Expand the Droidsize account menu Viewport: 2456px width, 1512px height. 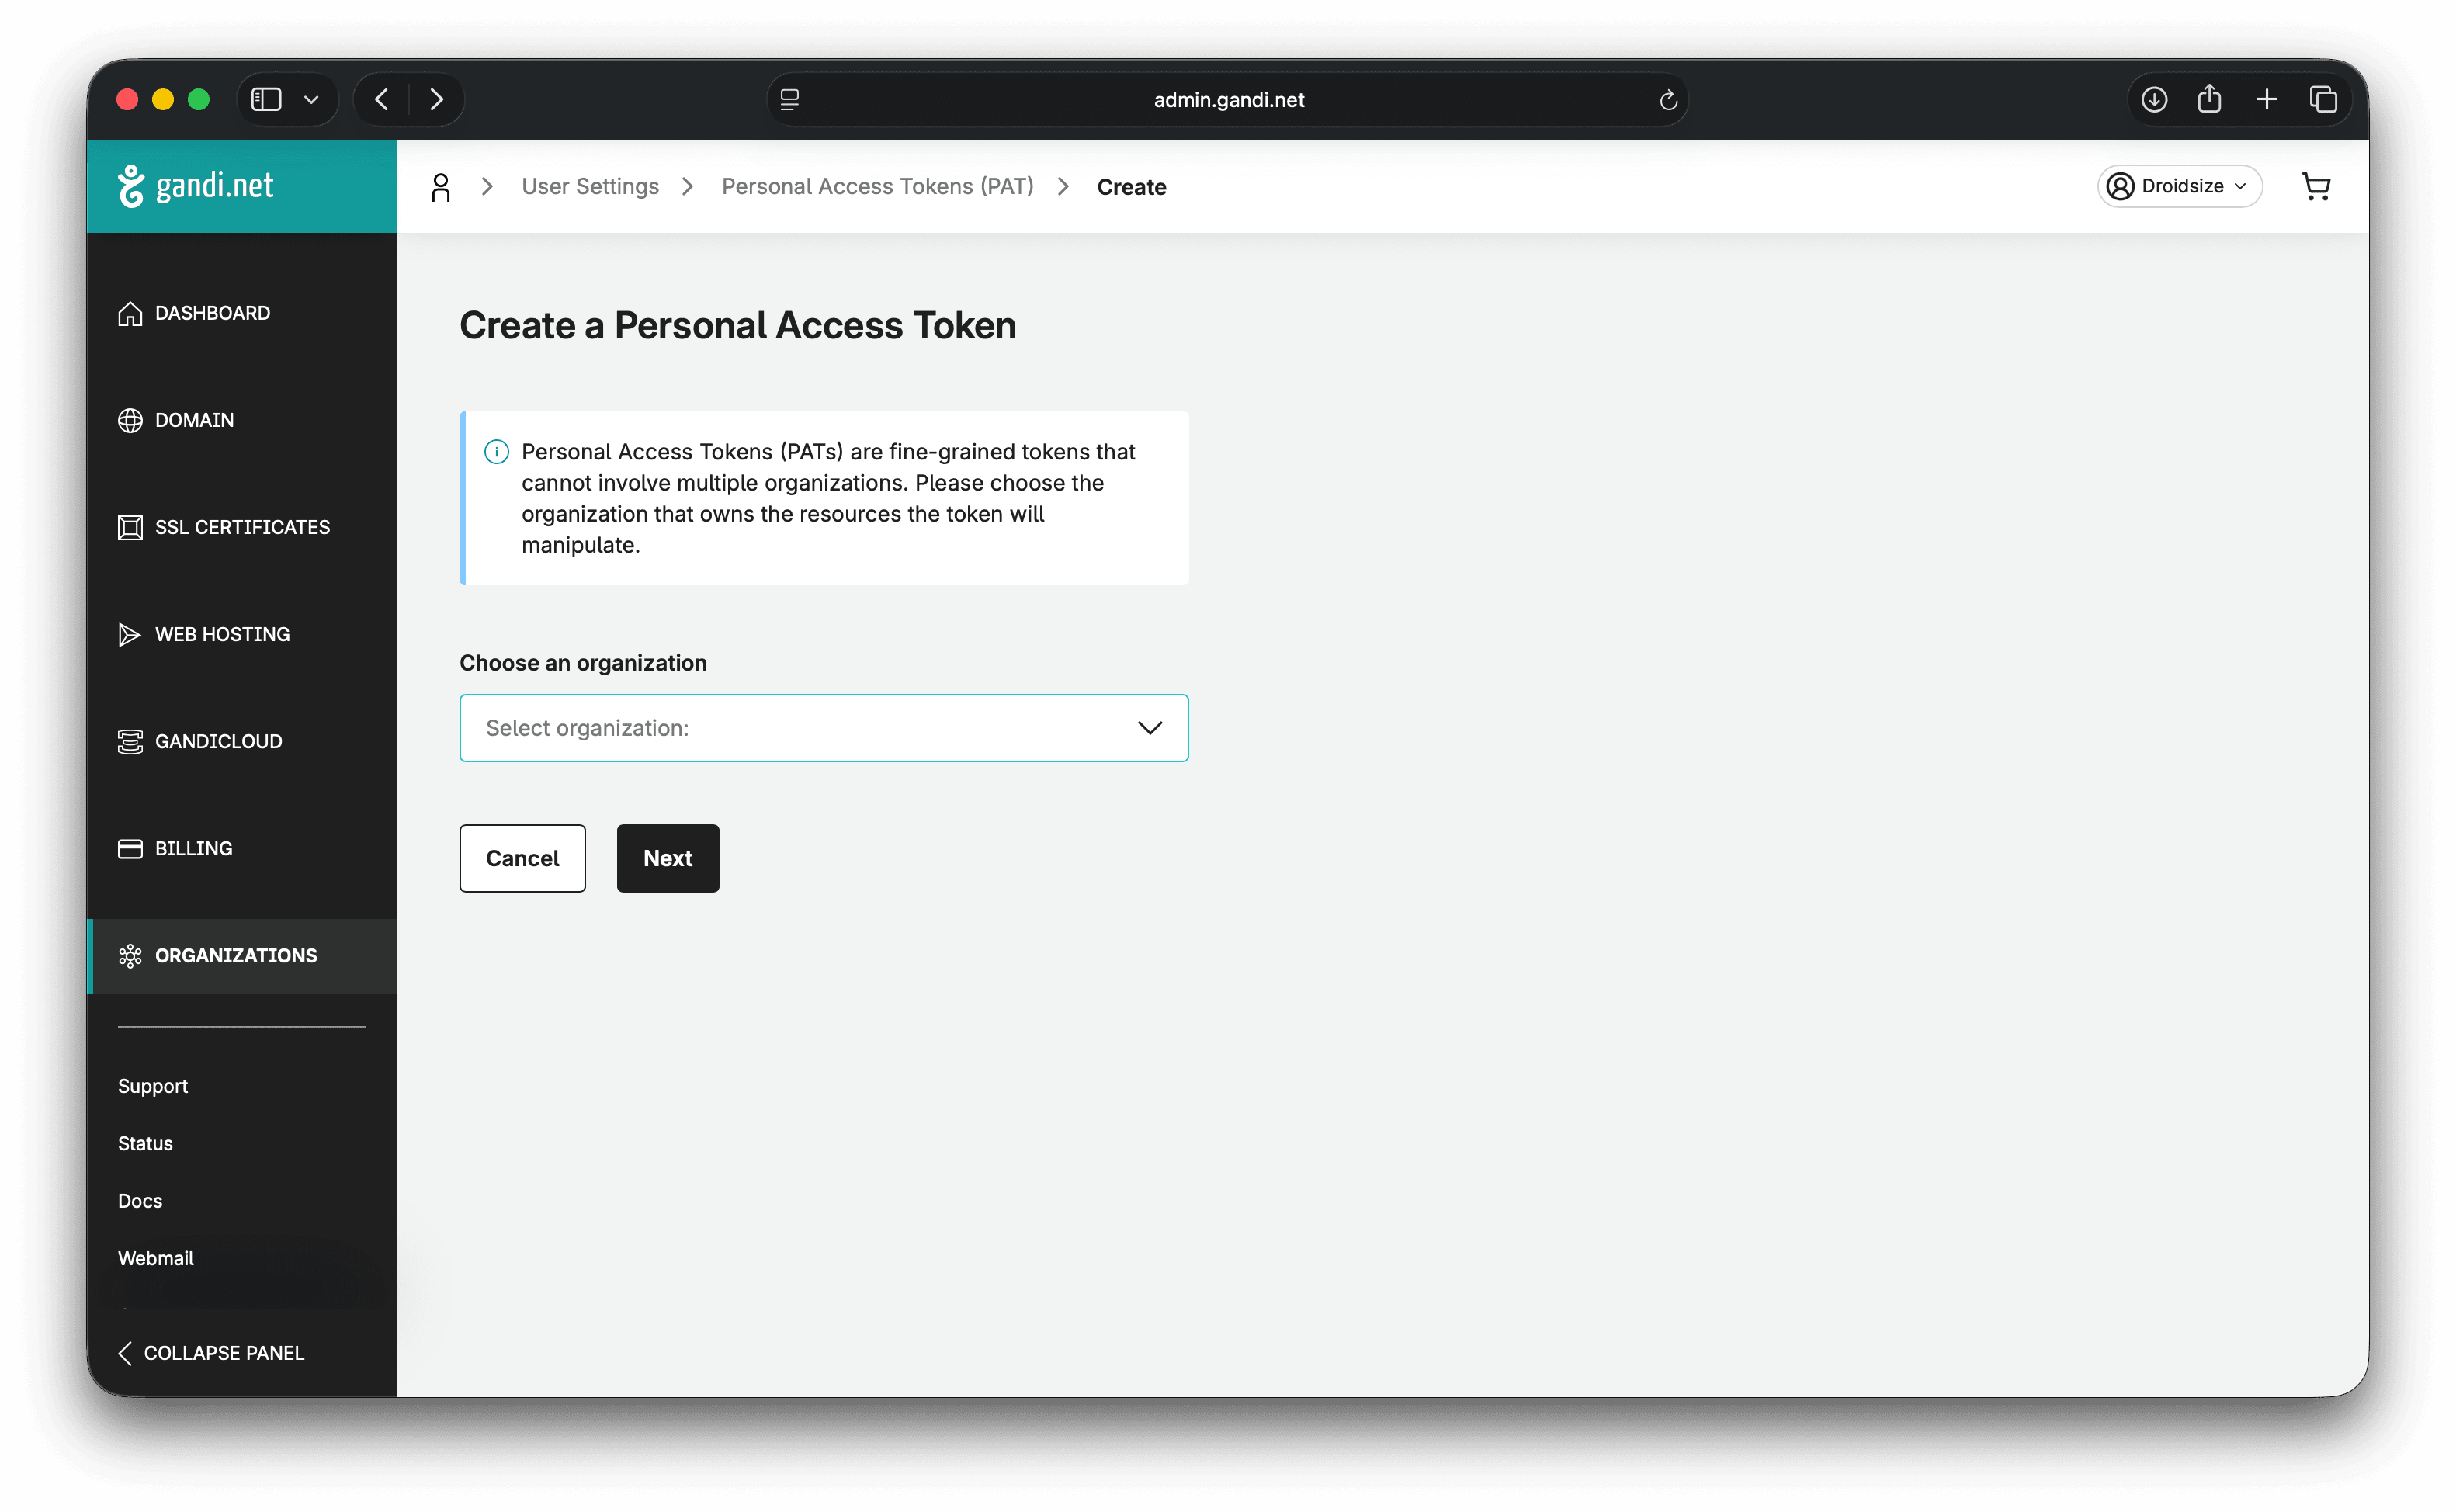2178,186
